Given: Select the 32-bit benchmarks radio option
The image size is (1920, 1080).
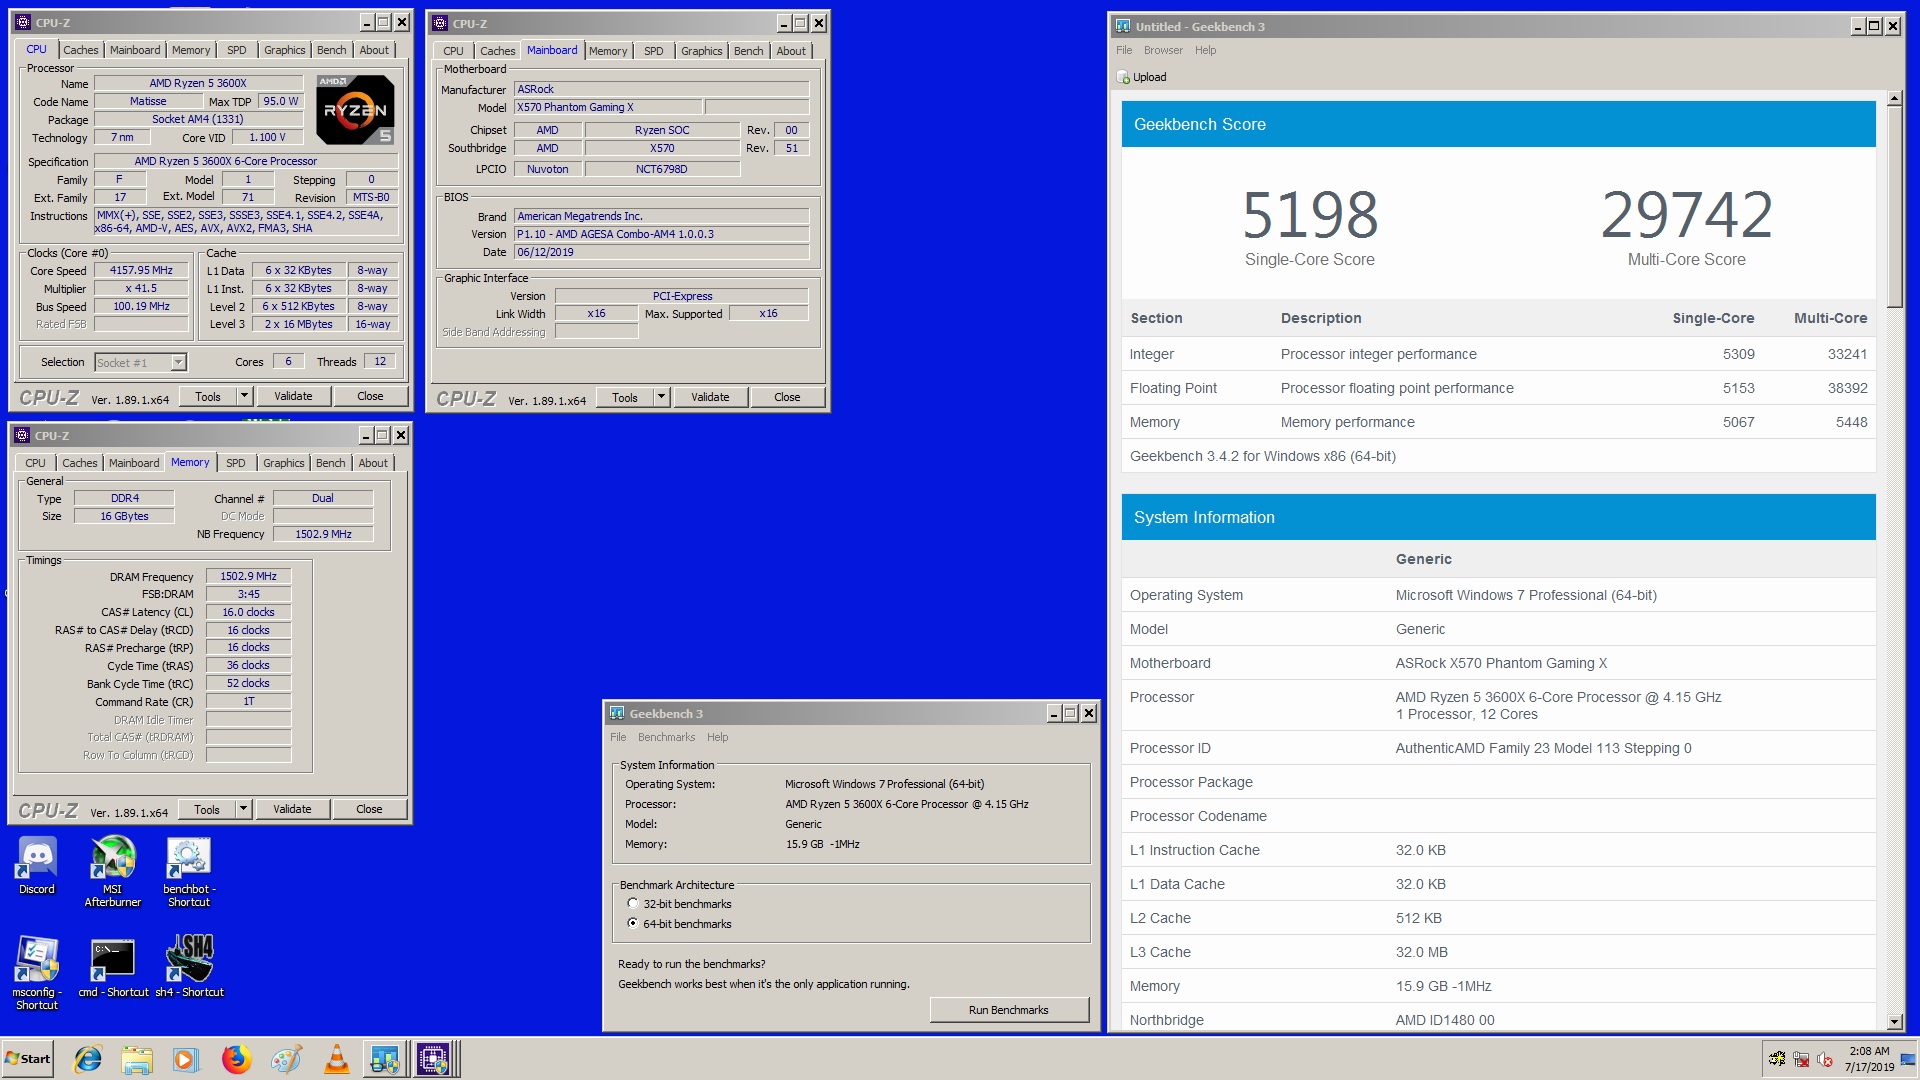Looking at the screenshot, I should [632, 903].
